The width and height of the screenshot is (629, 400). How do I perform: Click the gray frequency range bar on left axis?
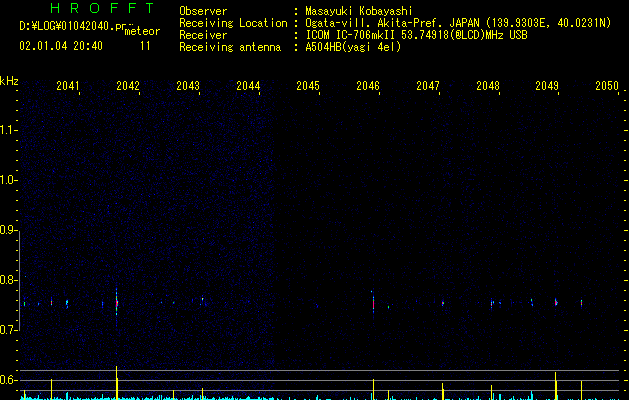(19, 280)
